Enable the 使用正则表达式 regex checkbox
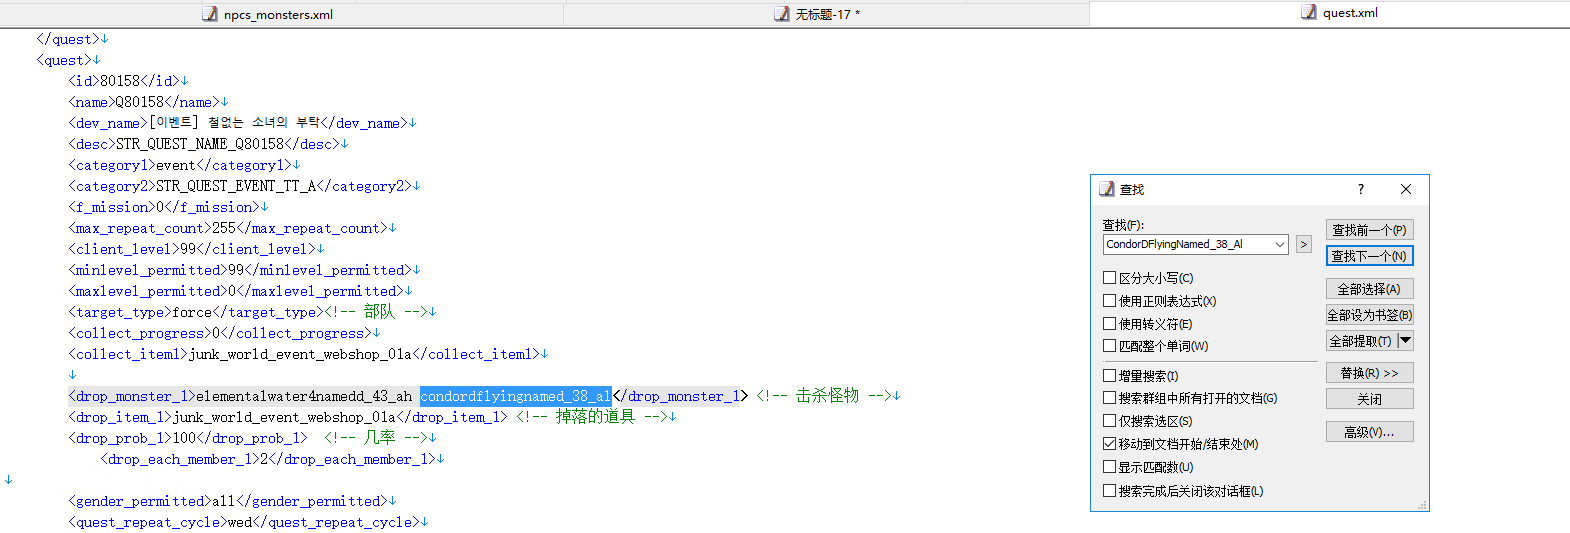1570x533 pixels. pyautogui.click(x=1109, y=301)
